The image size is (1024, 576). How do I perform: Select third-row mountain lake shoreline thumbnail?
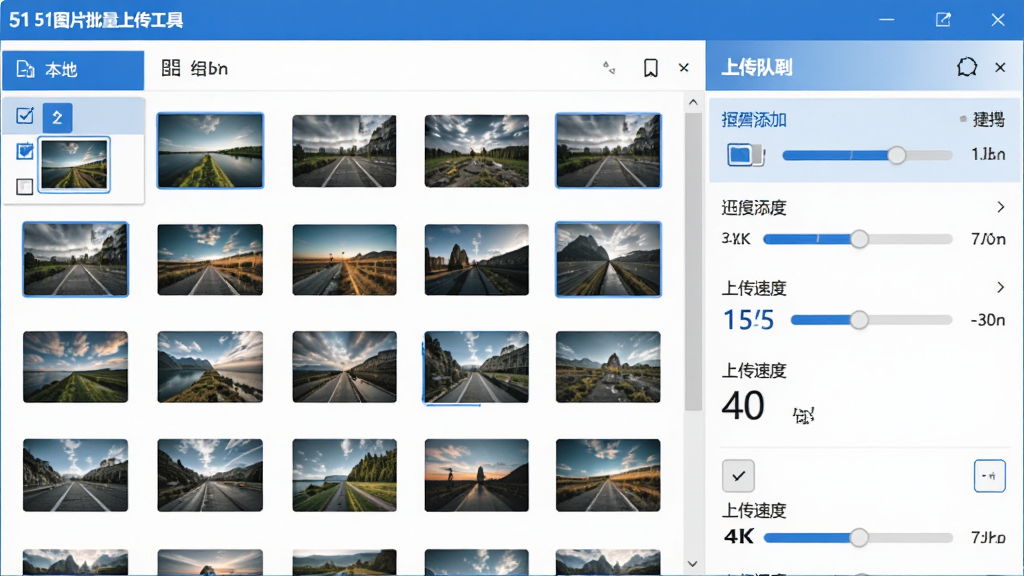point(210,366)
